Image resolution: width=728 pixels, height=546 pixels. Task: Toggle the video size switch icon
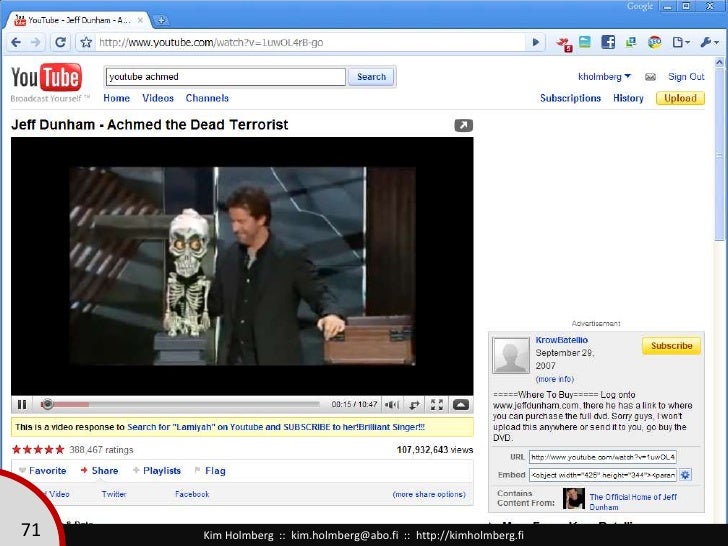click(414, 405)
